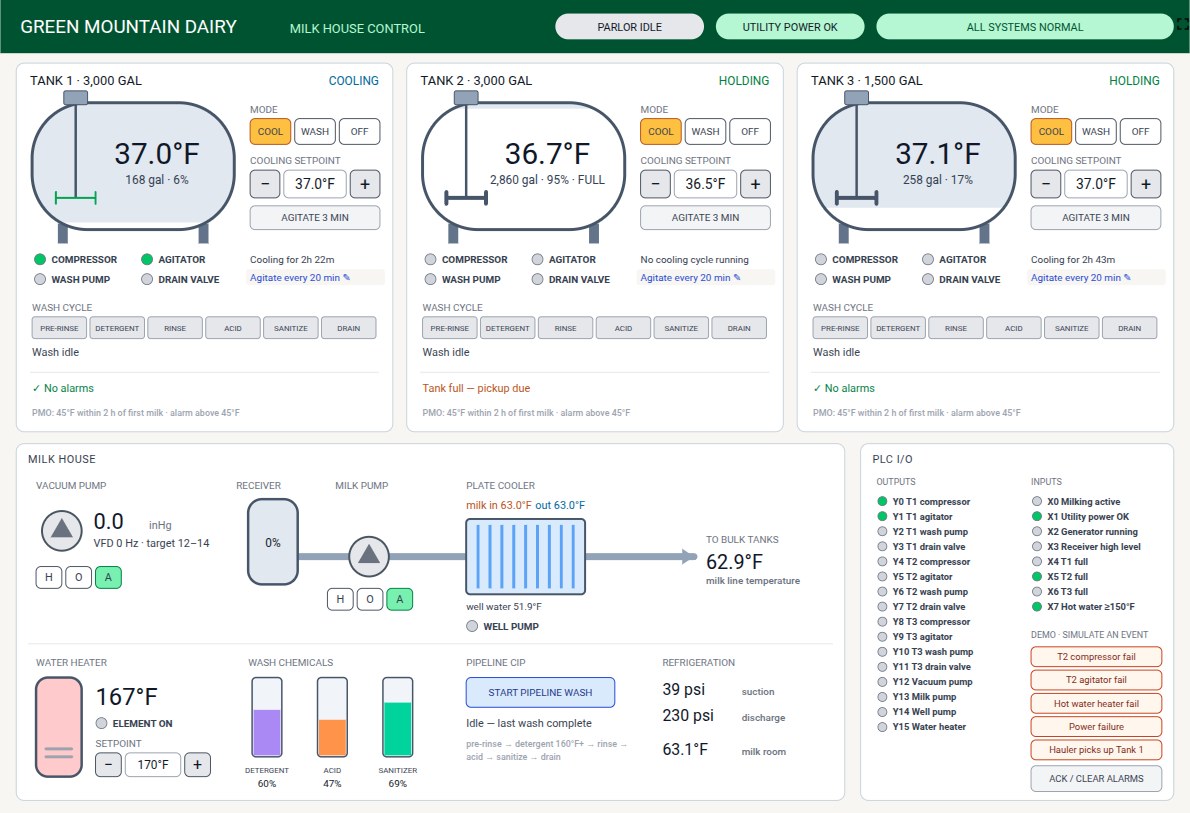Decrease Tank 2 cooling setpoint
This screenshot has width=1190, height=813.
pos(655,184)
